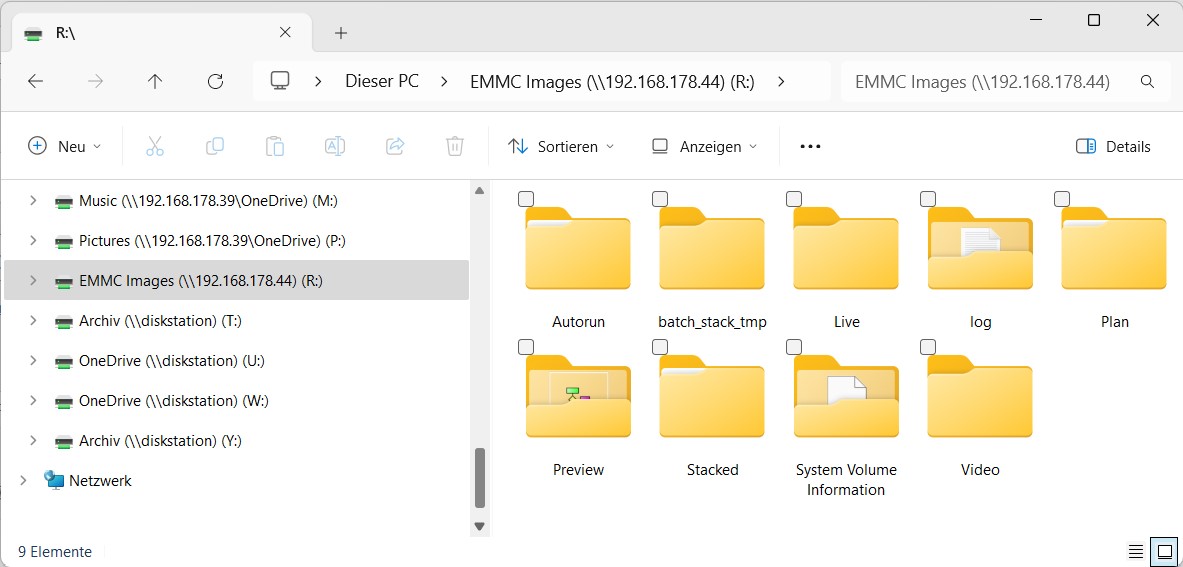Click the Neu create button
The image size is (1183, 567).
coord(65,146)
